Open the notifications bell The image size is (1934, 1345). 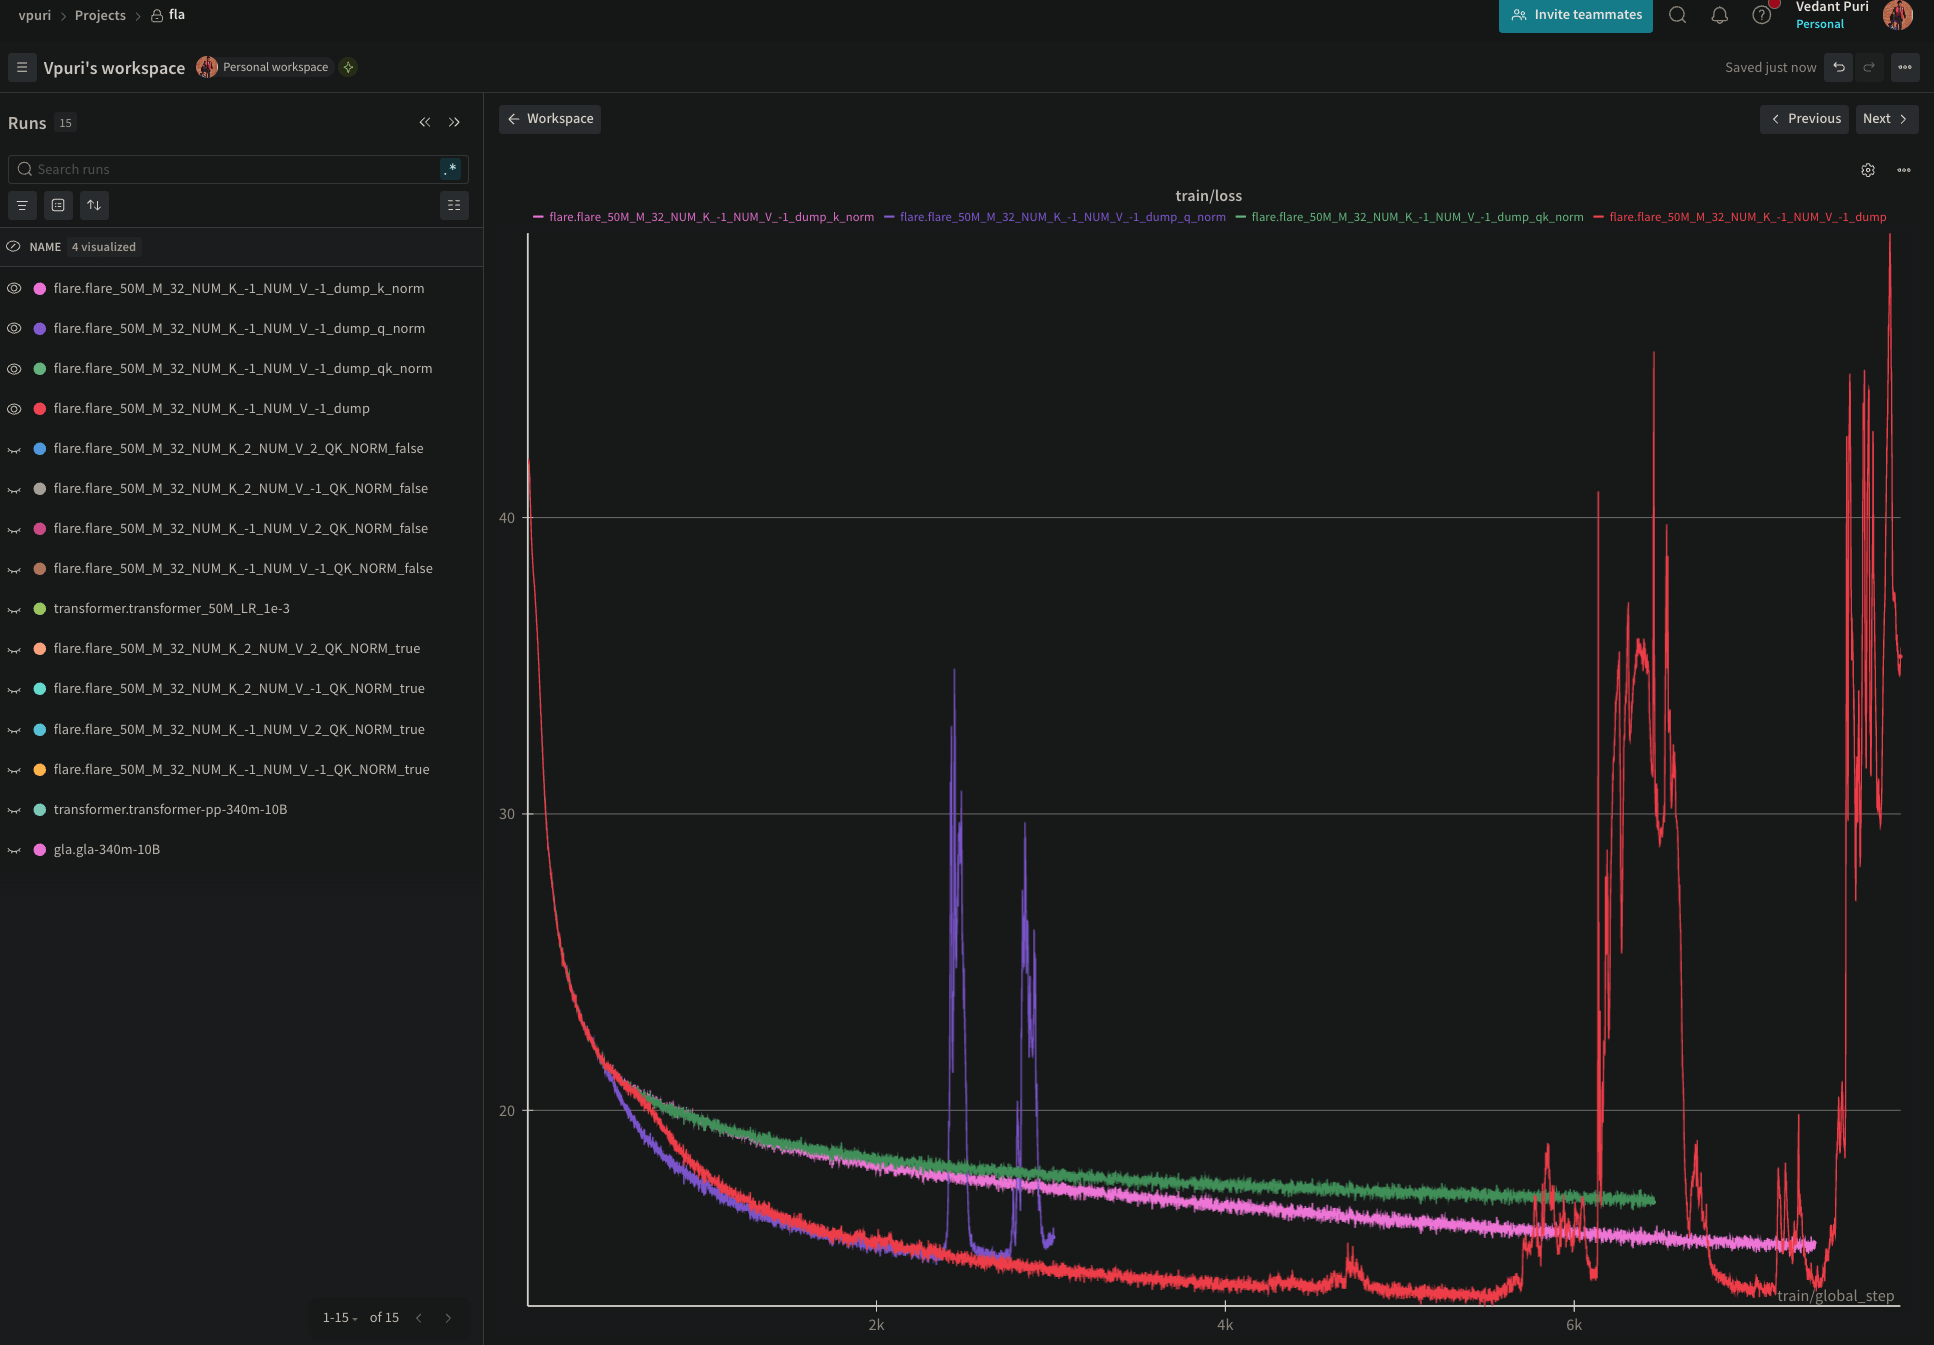point(1719,15)
